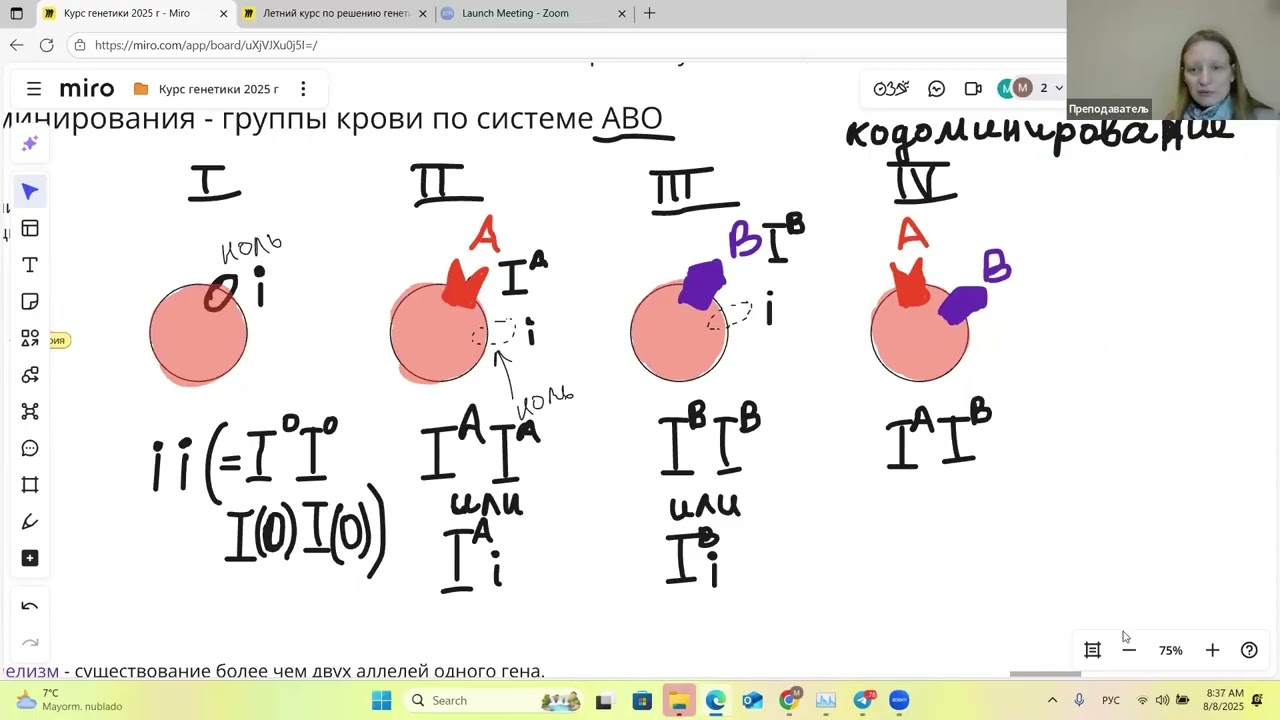
Task: Open microphone tray indicator
Action: pyautogui.click(x=1079, y=701)
